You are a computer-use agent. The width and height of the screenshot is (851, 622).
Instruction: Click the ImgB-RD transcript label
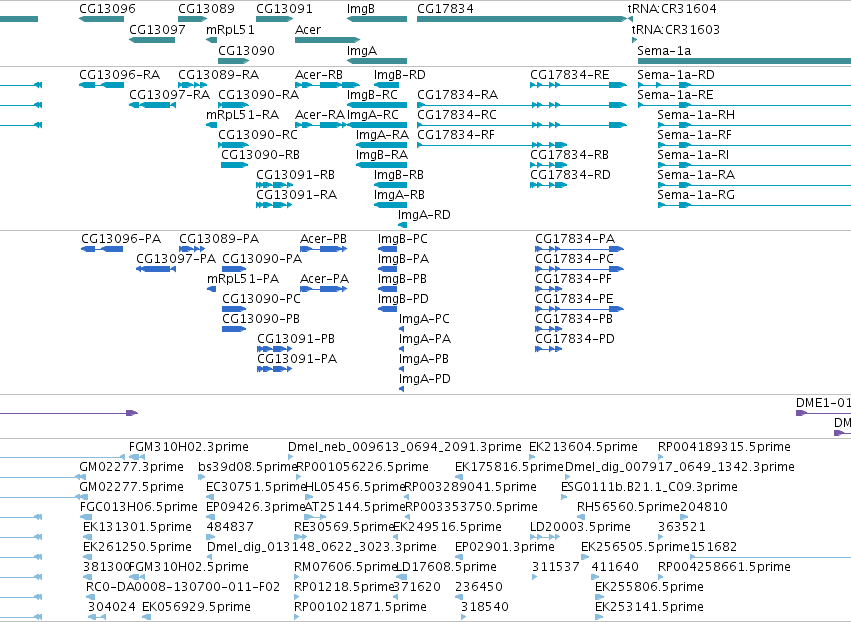pyautogui.click(x=399, y=74)
